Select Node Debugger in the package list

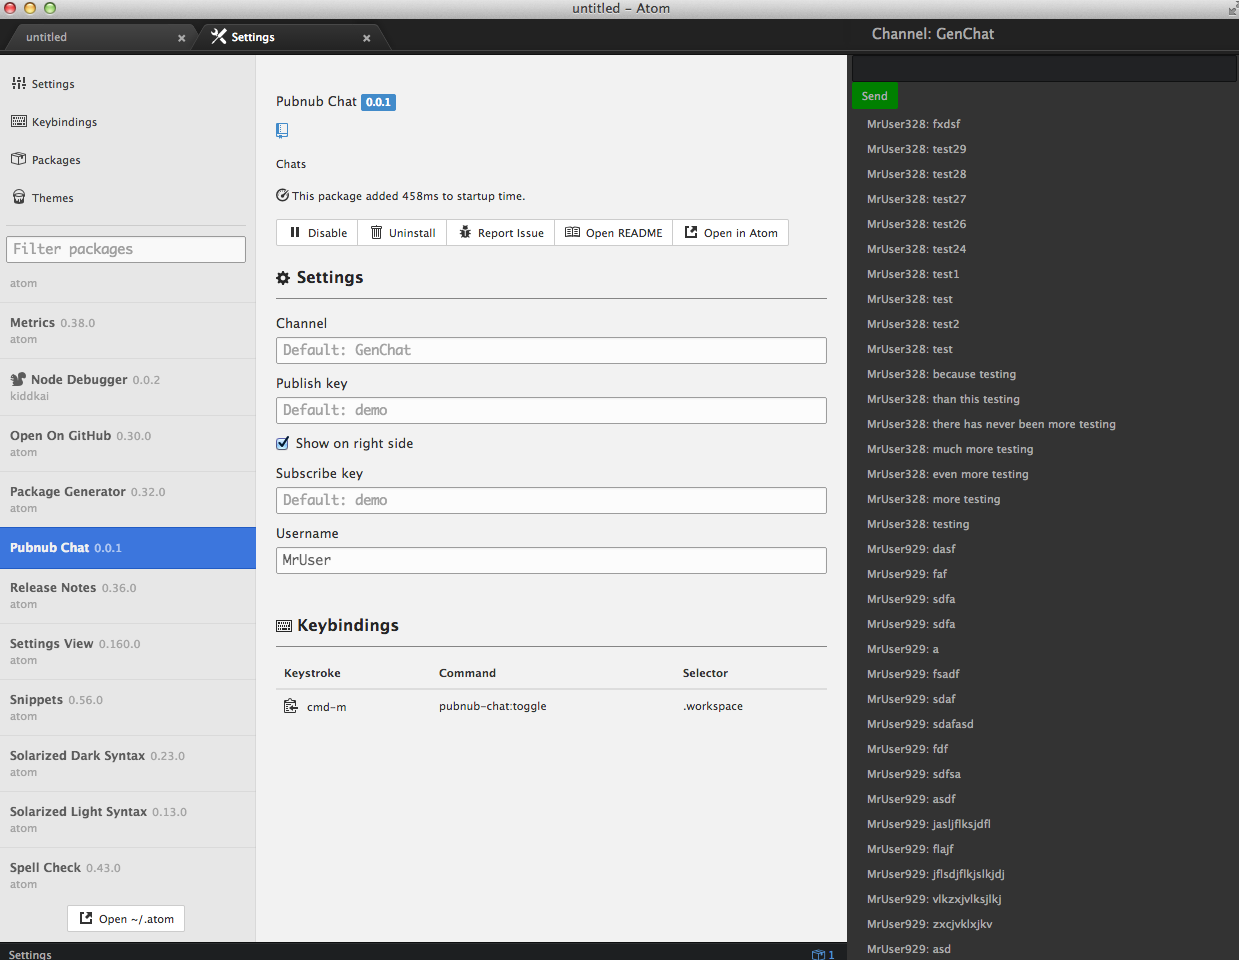click(79, 380)
